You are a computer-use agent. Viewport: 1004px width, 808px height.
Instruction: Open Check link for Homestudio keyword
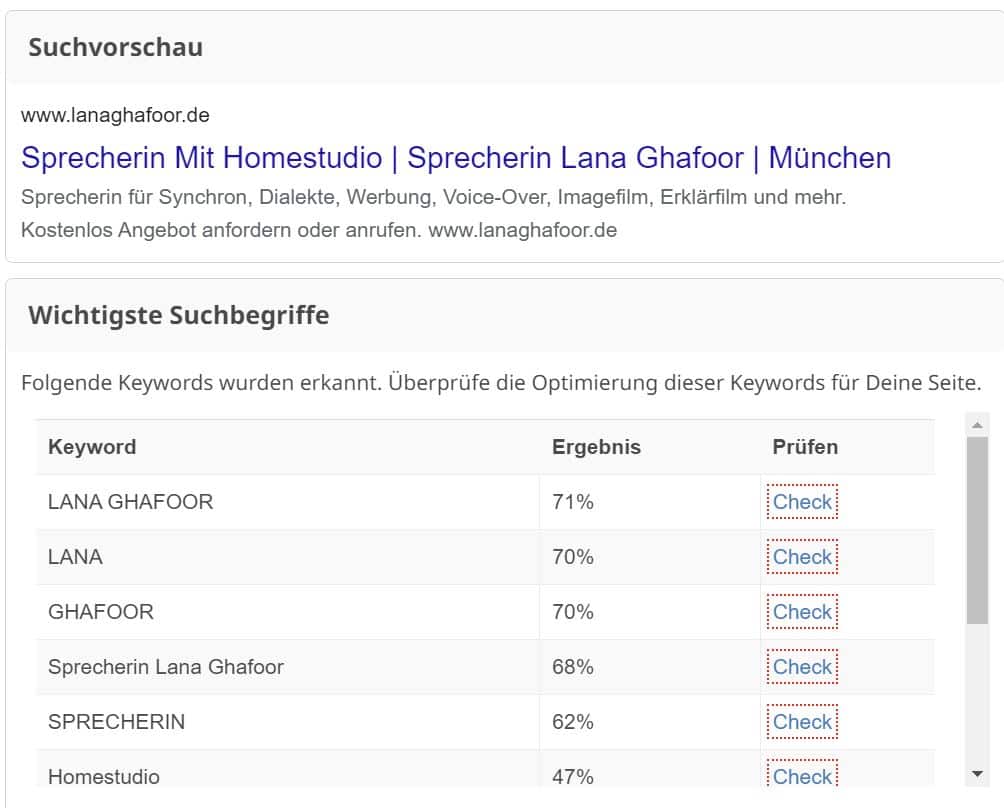pos(802,773)
